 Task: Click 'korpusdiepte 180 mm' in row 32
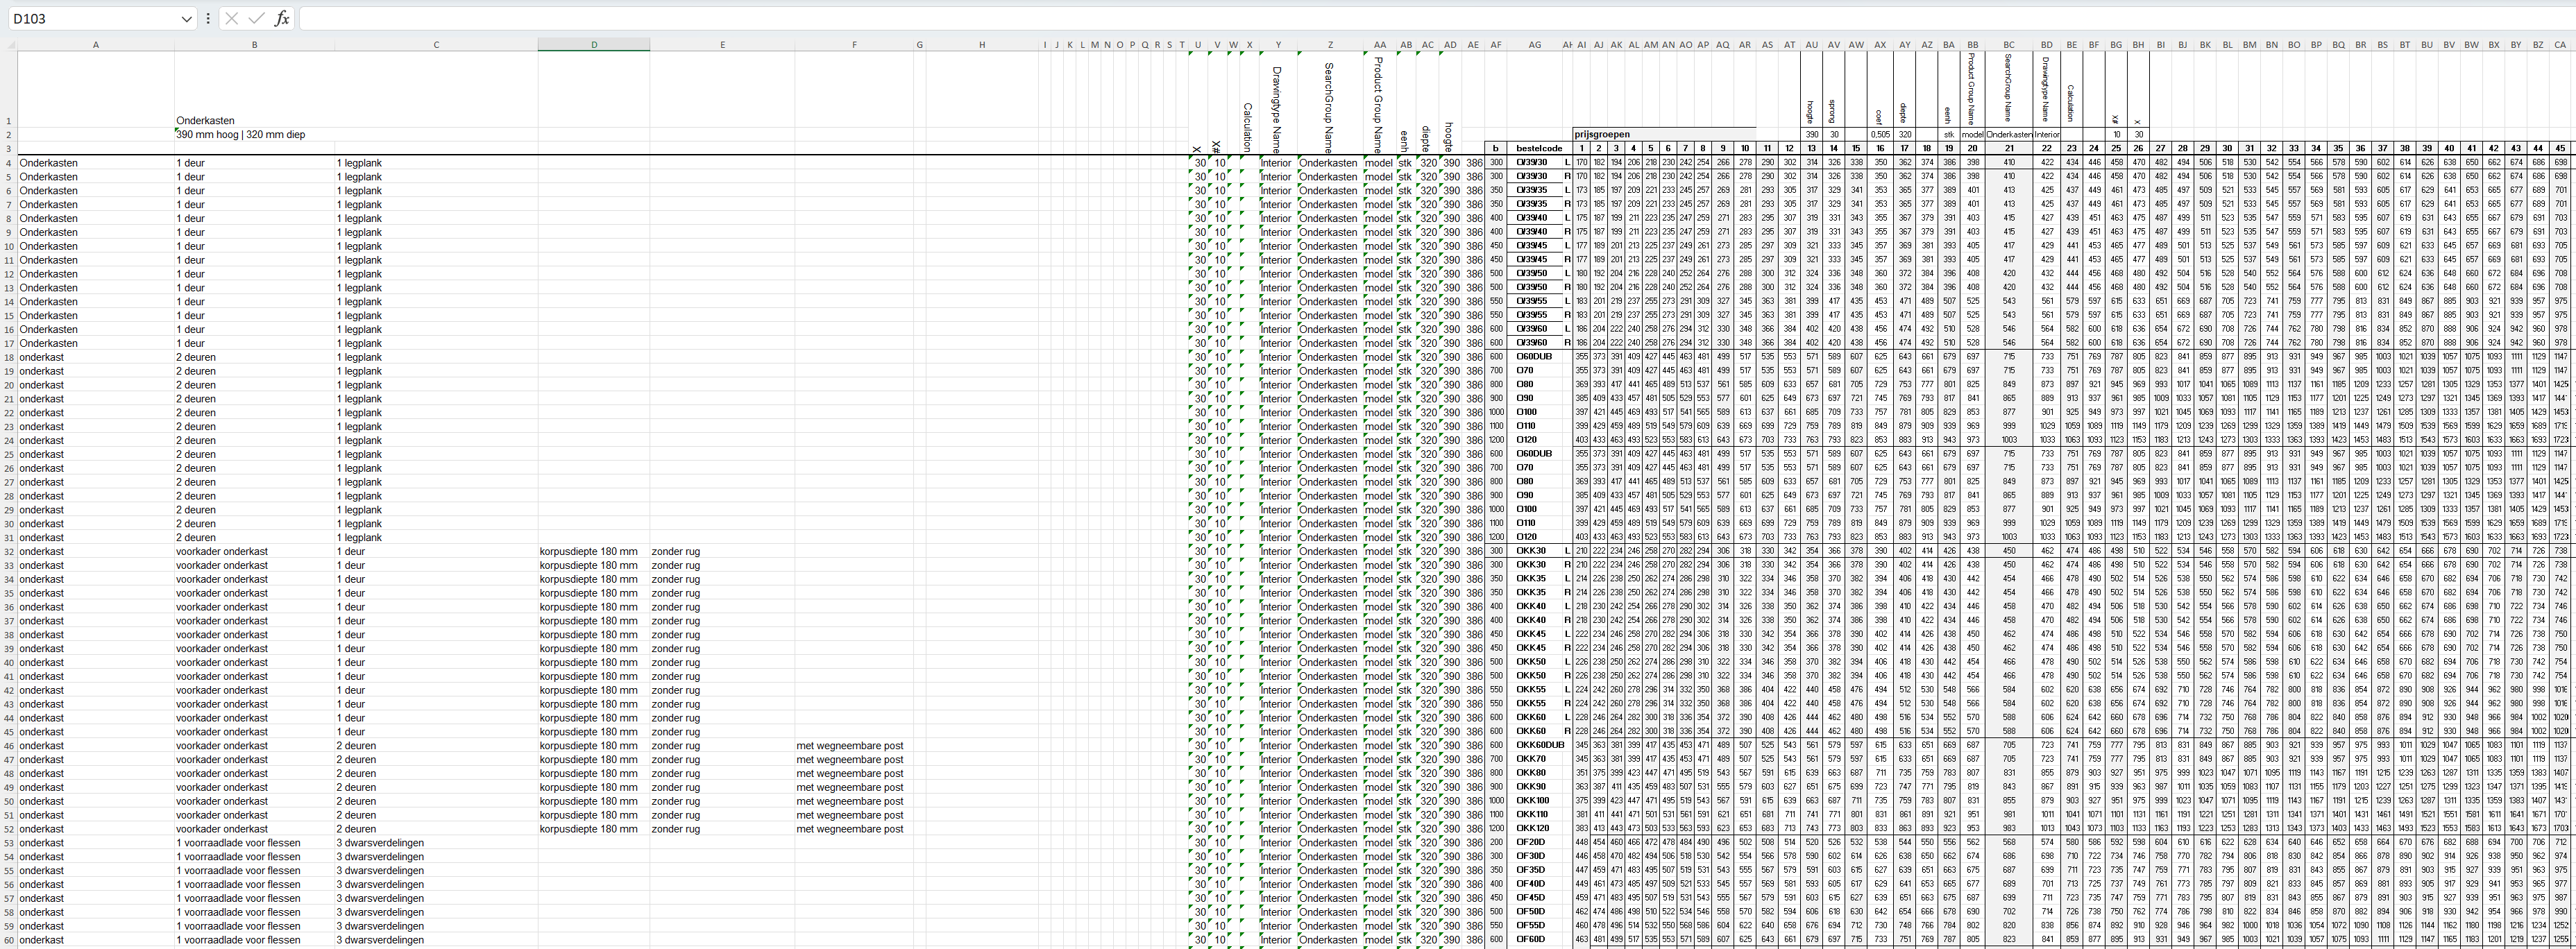(588, 551)
